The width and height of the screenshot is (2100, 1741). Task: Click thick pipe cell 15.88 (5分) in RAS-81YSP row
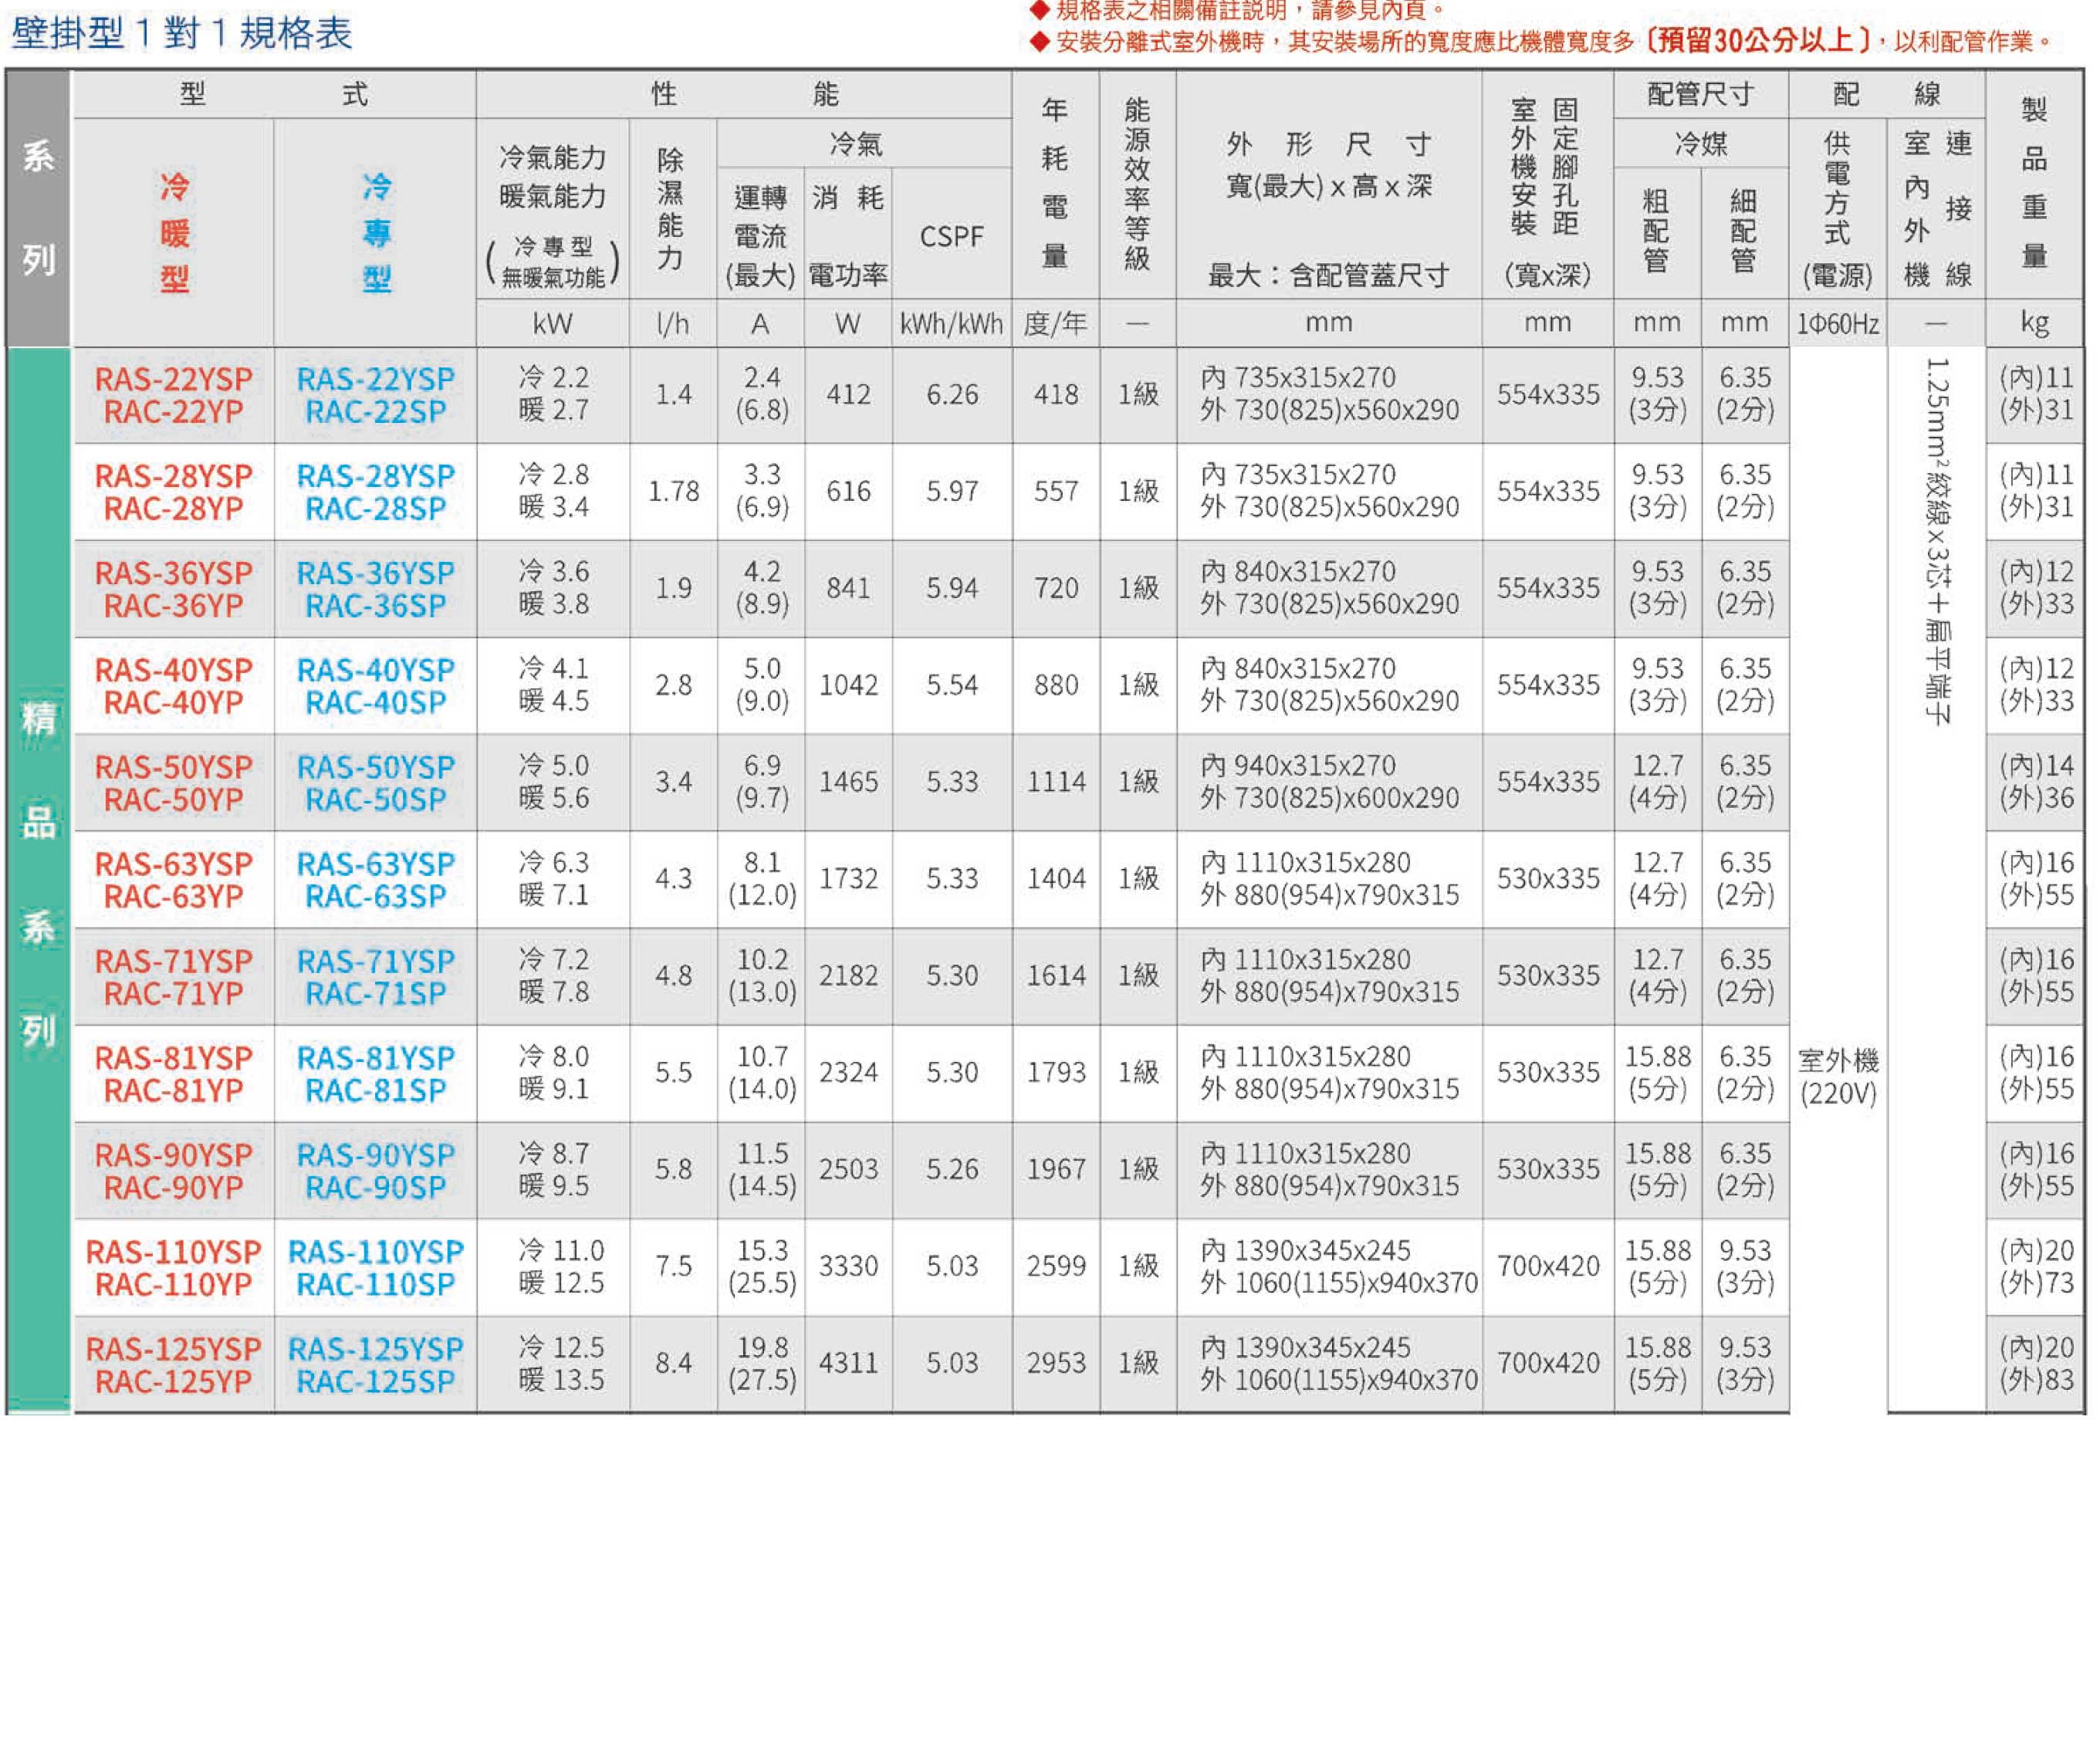(1657, 1074)
